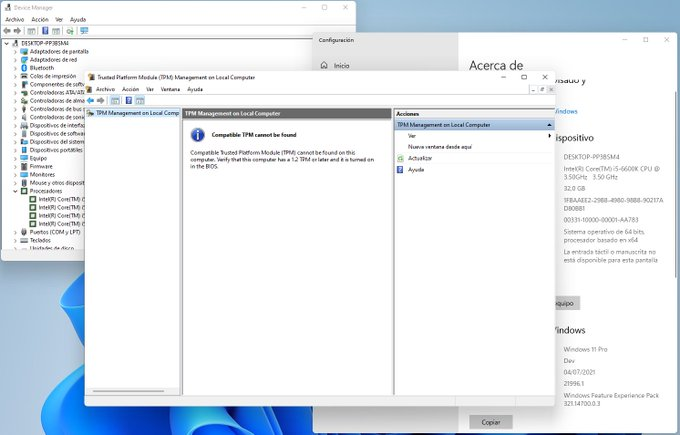Expand Adaptadores de red node
The width and height of the screenshot is (680, 435).
[16, 60]
